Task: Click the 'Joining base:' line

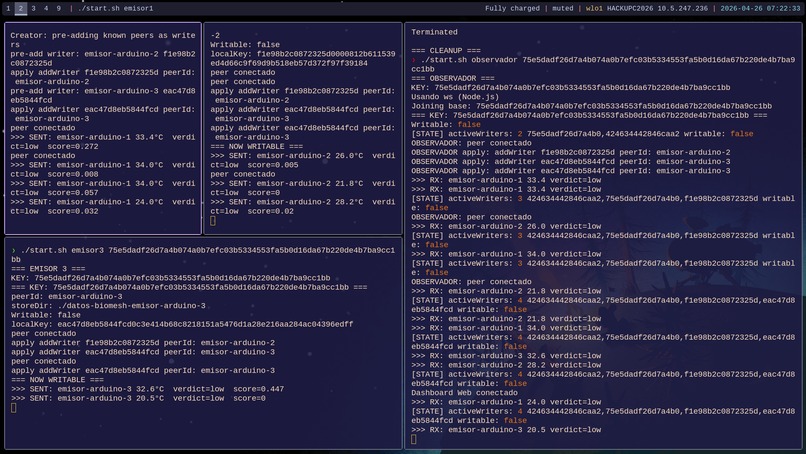Action: (x=591, y=106)
